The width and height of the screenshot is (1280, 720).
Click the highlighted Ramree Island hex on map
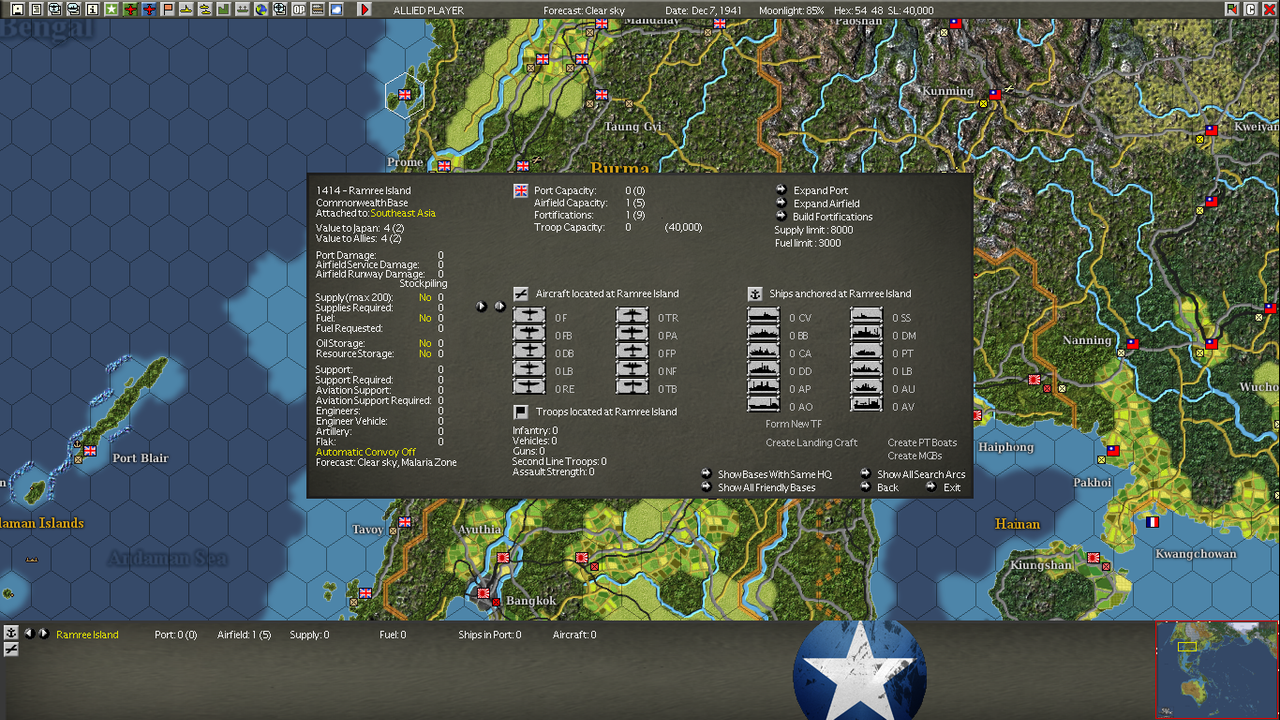coord(405,95)
